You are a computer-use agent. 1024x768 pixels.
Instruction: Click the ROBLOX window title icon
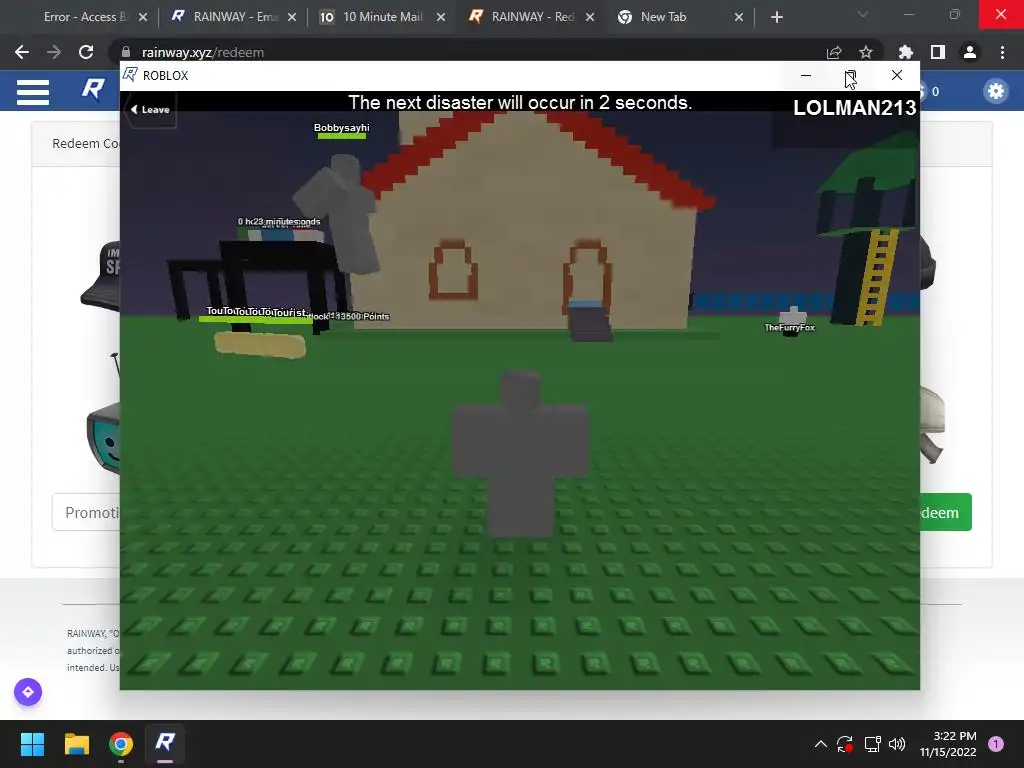point(130,75)
